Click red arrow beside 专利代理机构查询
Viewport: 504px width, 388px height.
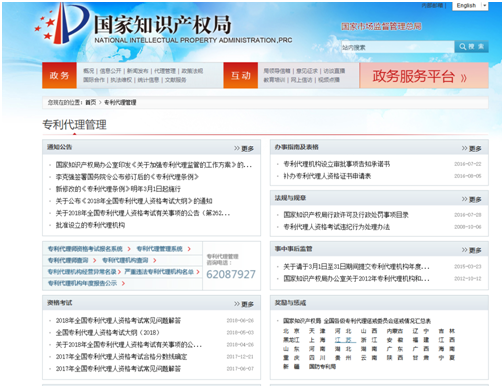155,260
